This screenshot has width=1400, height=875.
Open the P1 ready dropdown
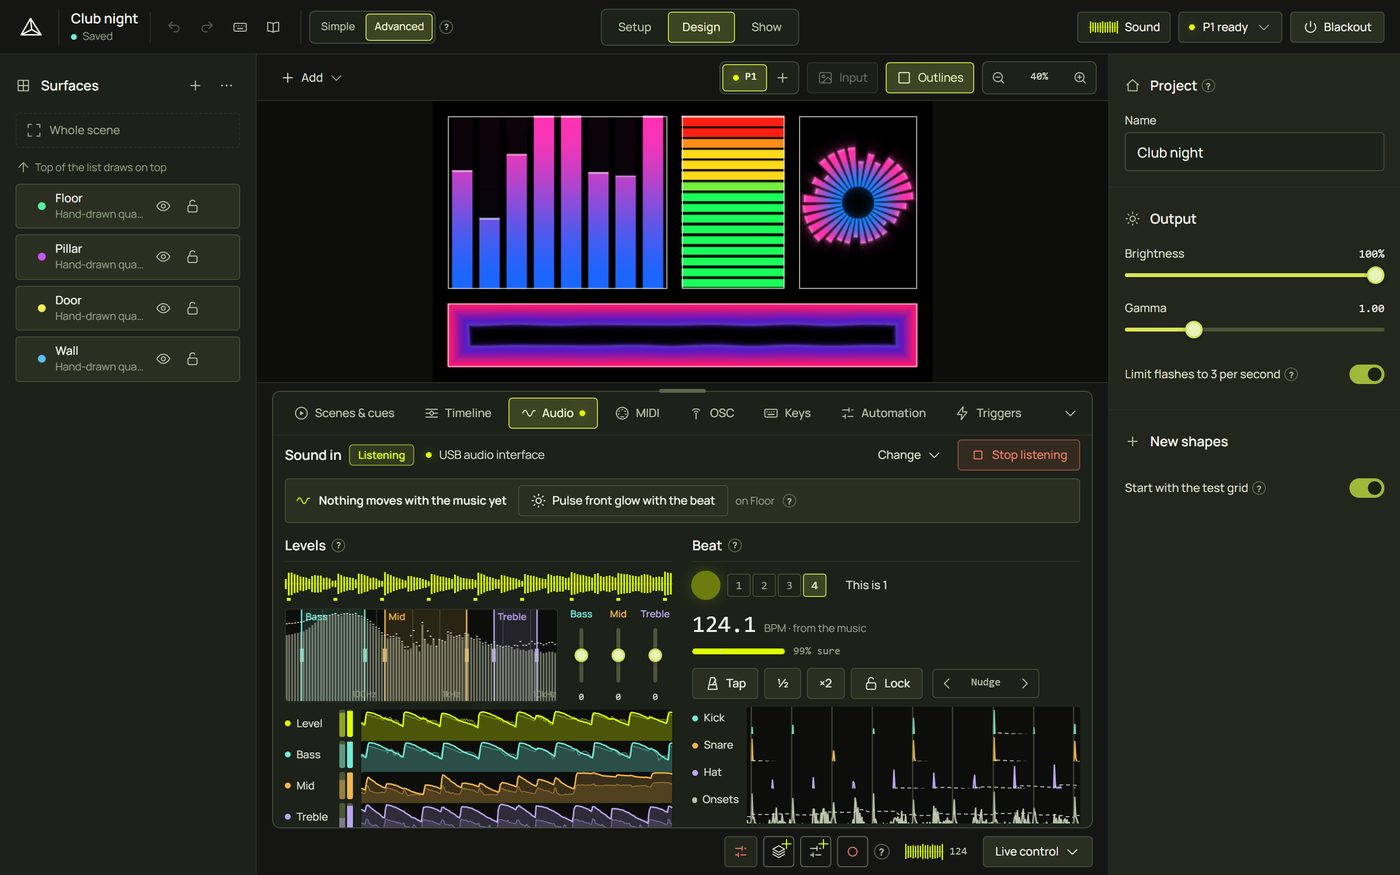coord(1229,27)
